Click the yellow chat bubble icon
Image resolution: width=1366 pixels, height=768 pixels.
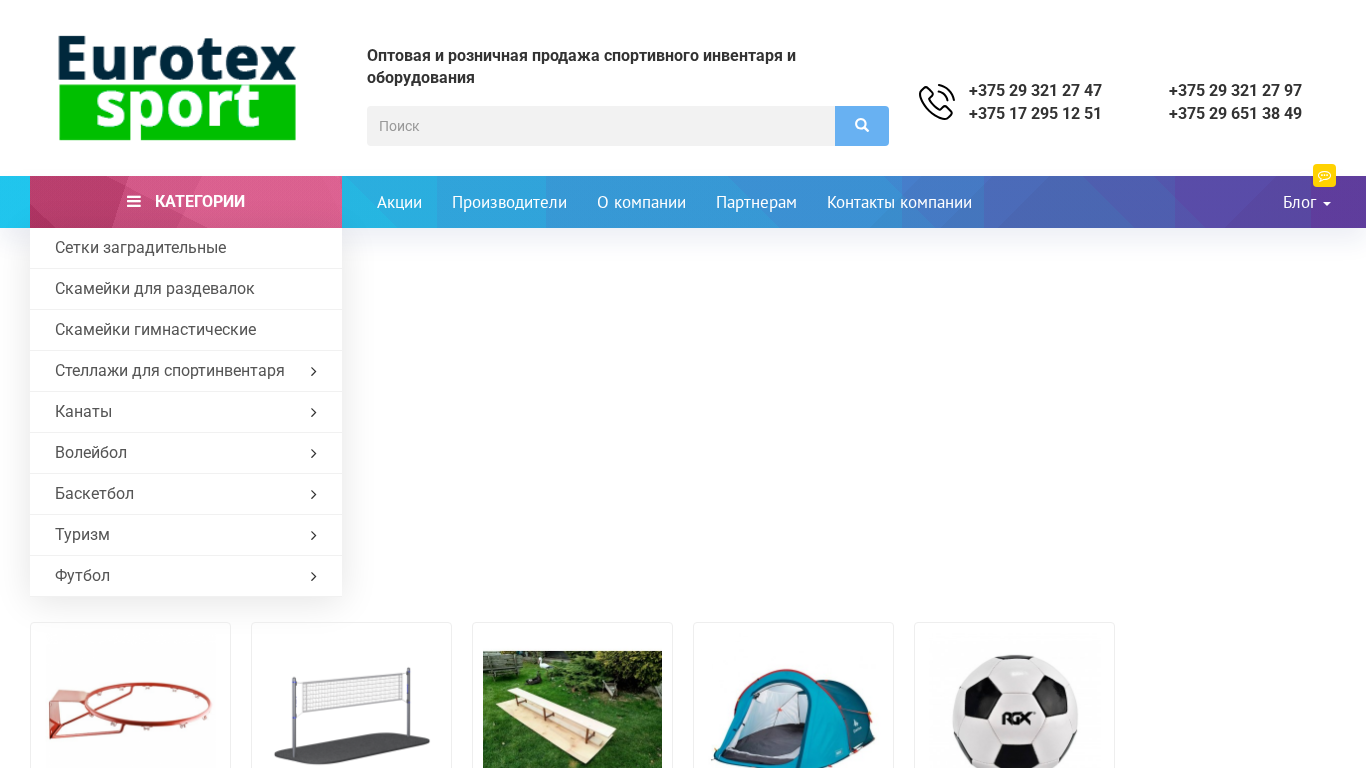coord(1324,176)
